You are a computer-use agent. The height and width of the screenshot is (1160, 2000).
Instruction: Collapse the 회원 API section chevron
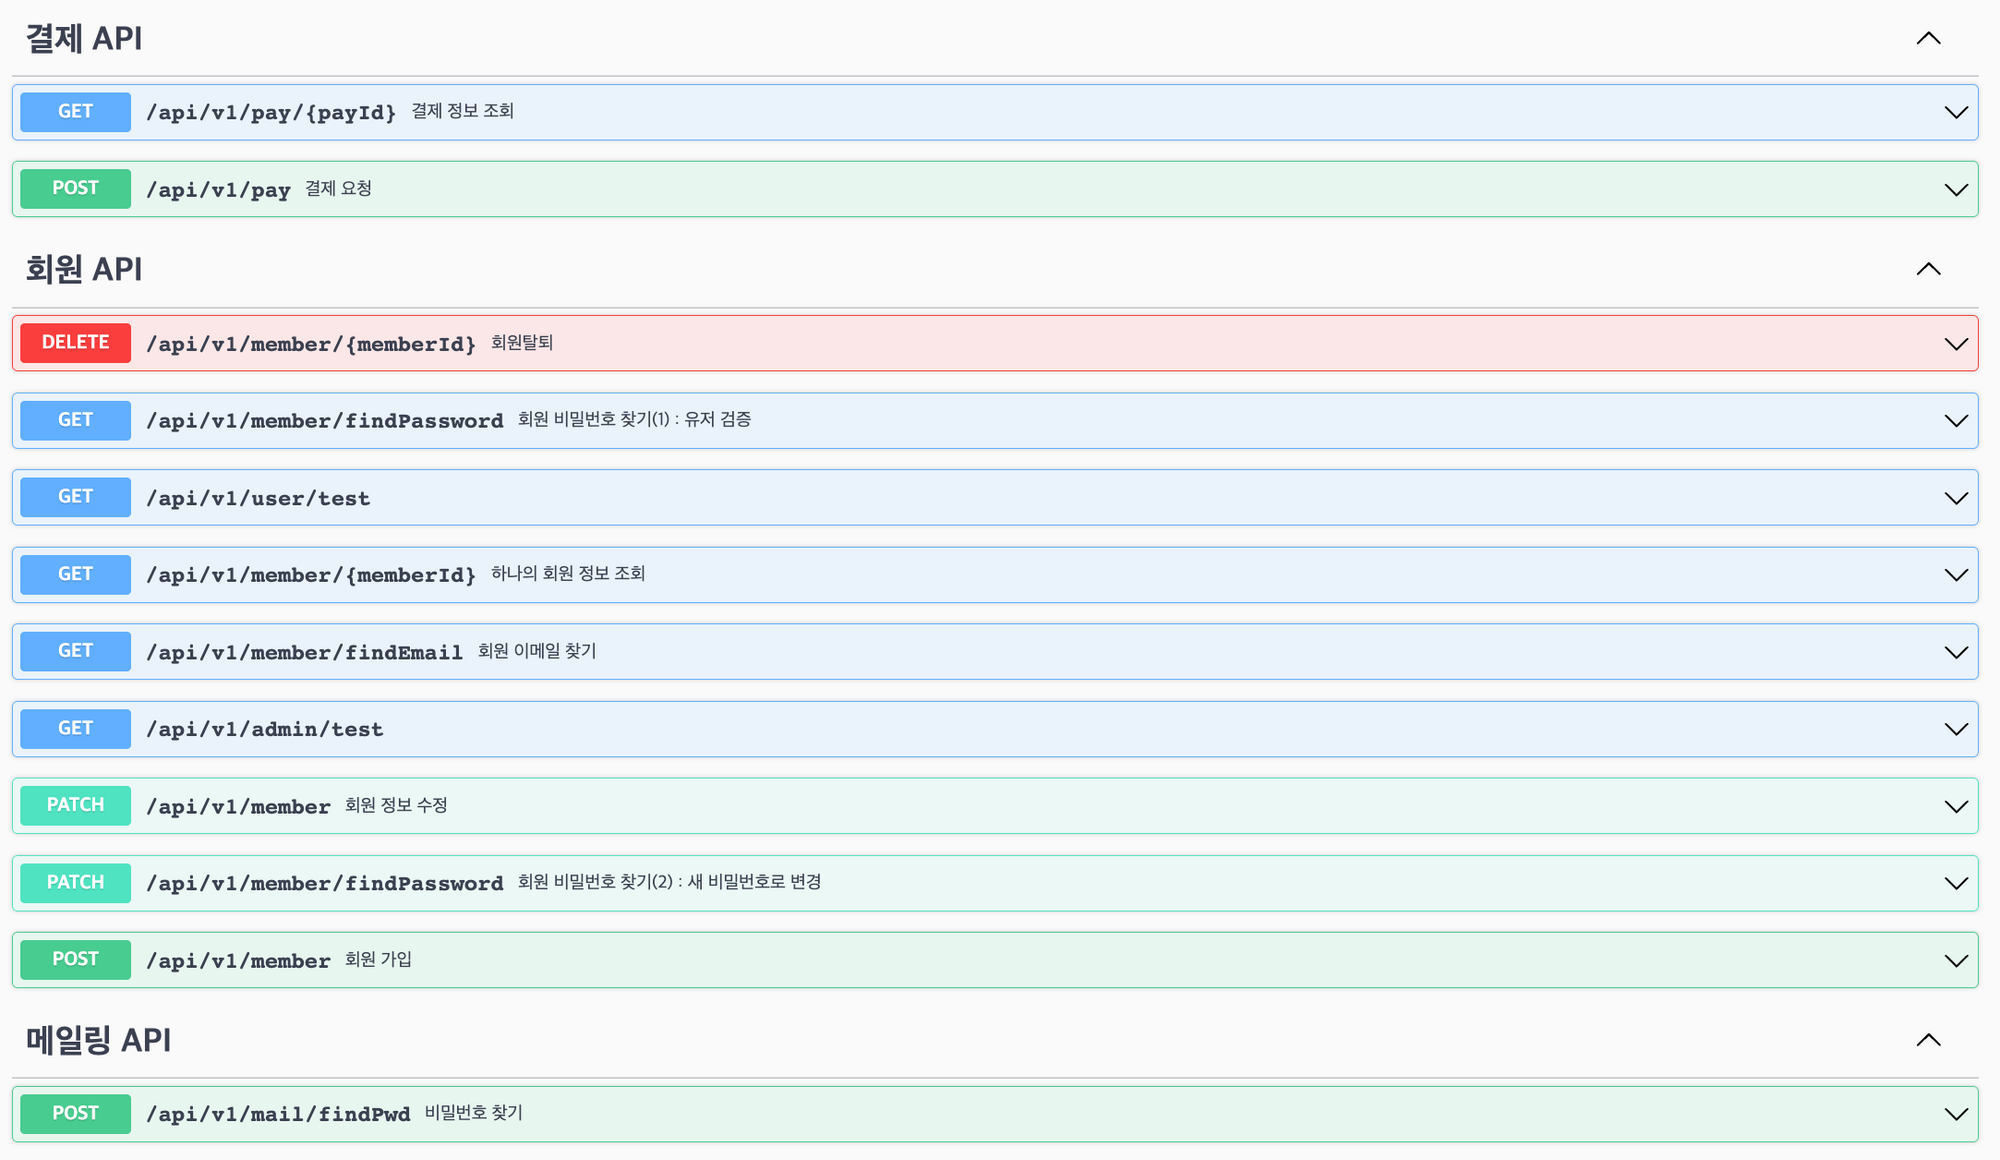click(1928, 269)
